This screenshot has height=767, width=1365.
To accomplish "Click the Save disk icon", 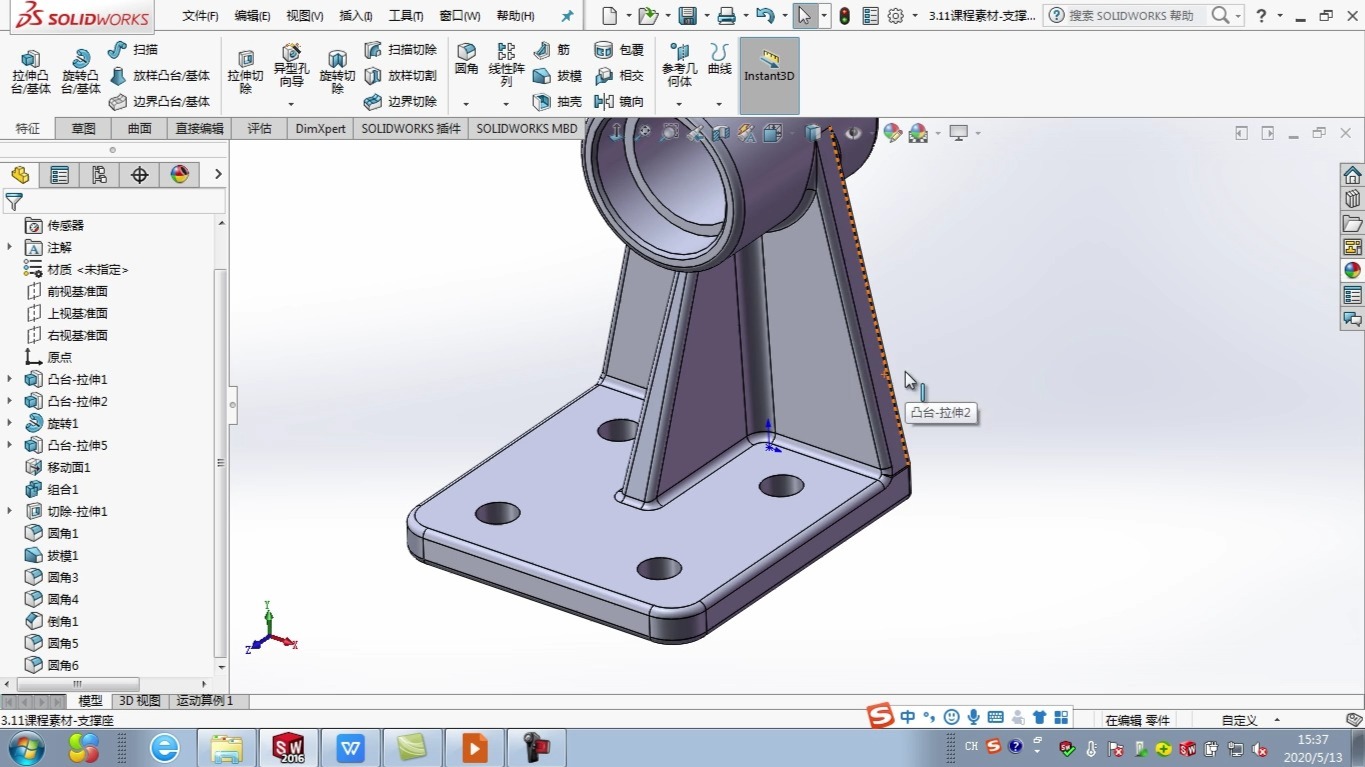I will tap(687, 16).
